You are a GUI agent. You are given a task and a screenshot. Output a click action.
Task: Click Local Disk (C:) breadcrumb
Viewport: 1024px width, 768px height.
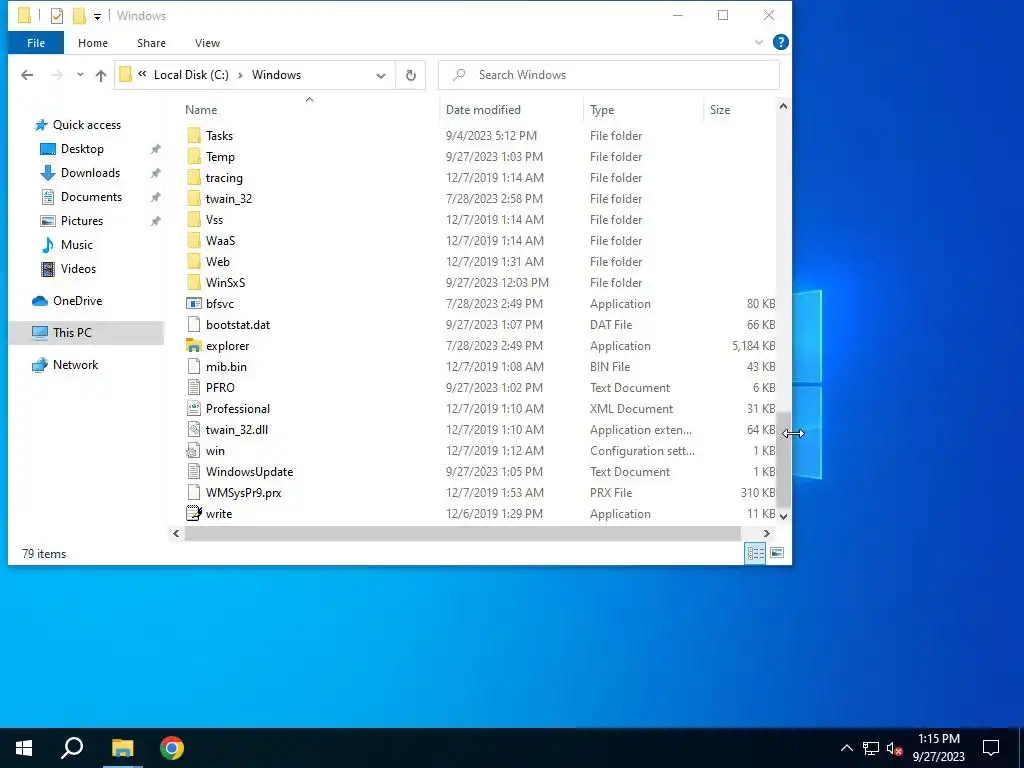click(191, 75)
